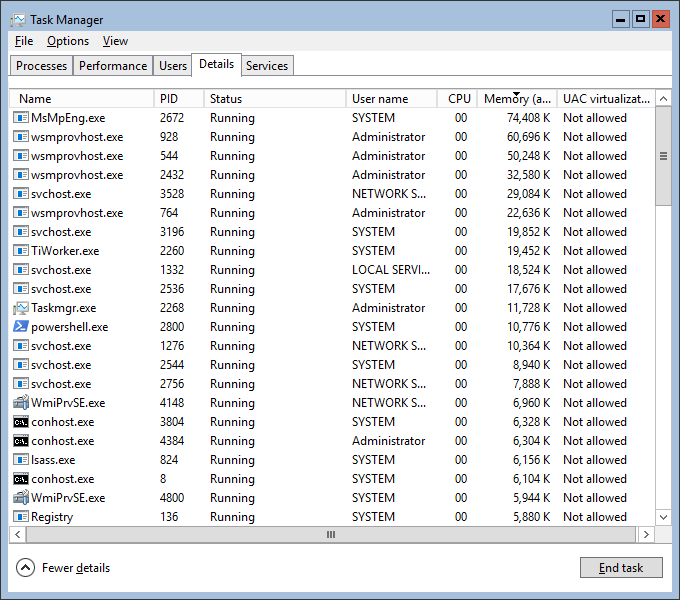Viewport: 680px width, 600px height.
Task: Select the Details tab
Action: 216,64
